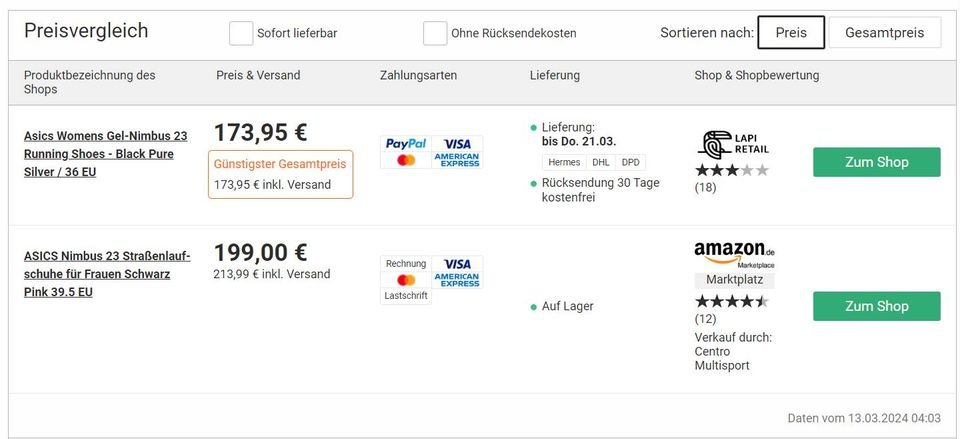
Task: Sort offers by Gesamtpreis
Action: coord(884,32)
